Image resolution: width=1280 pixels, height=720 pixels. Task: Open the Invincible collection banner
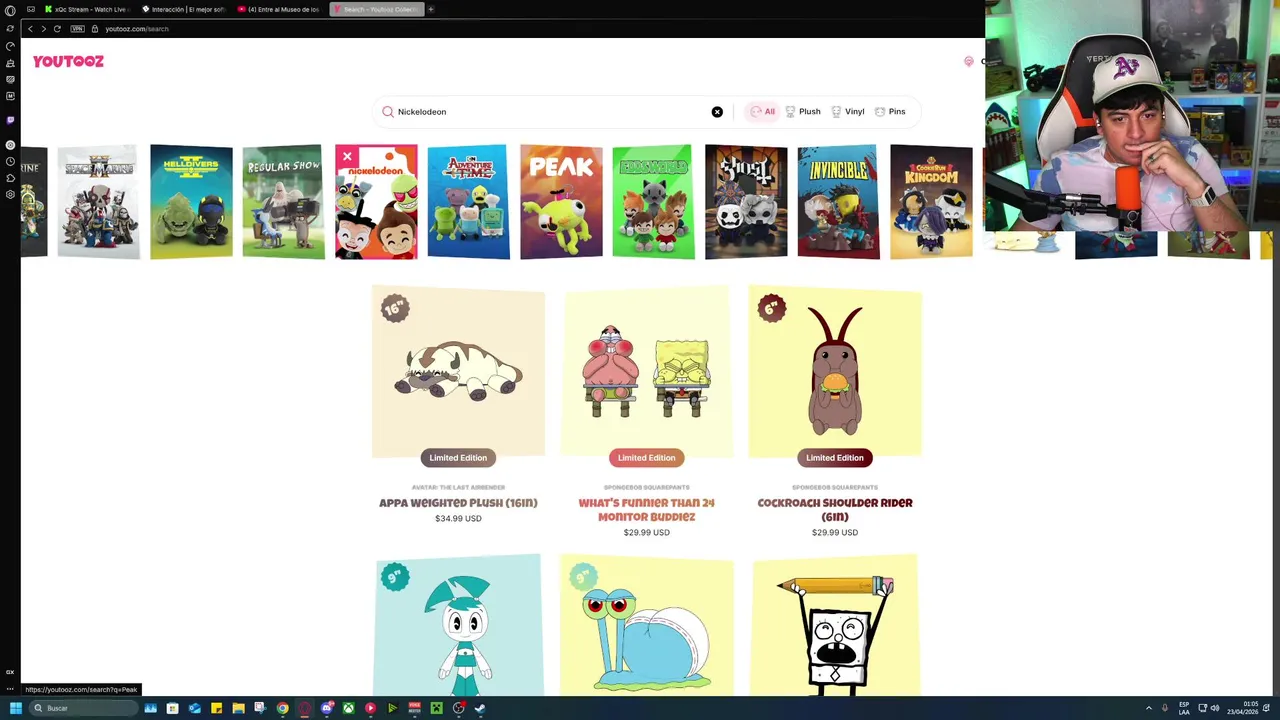pyautogui.click(x=838, y=202)
